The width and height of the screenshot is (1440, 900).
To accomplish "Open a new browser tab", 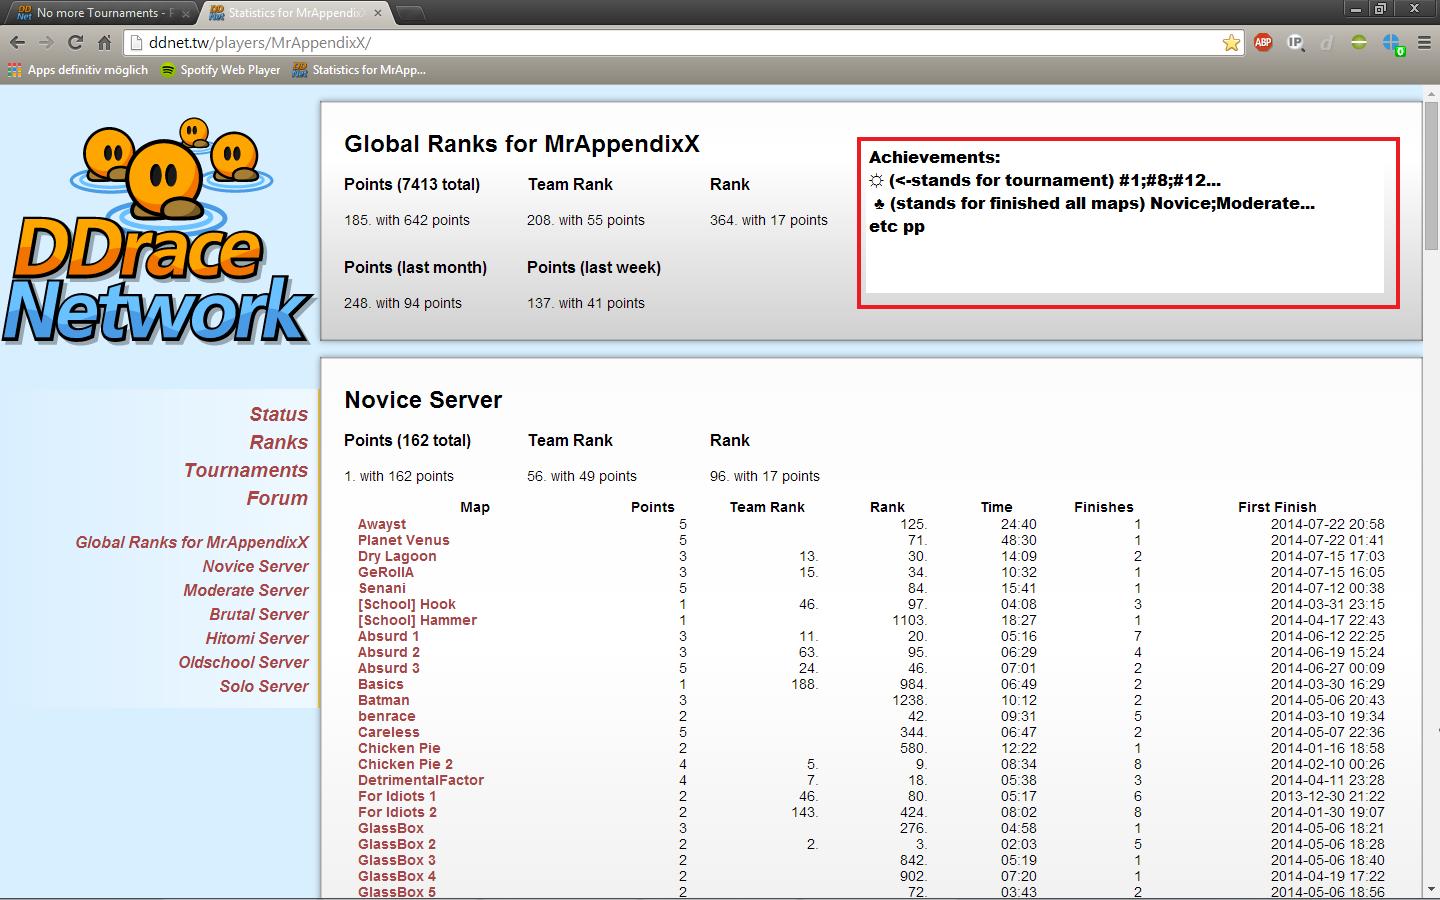I will tap(410, 13).
